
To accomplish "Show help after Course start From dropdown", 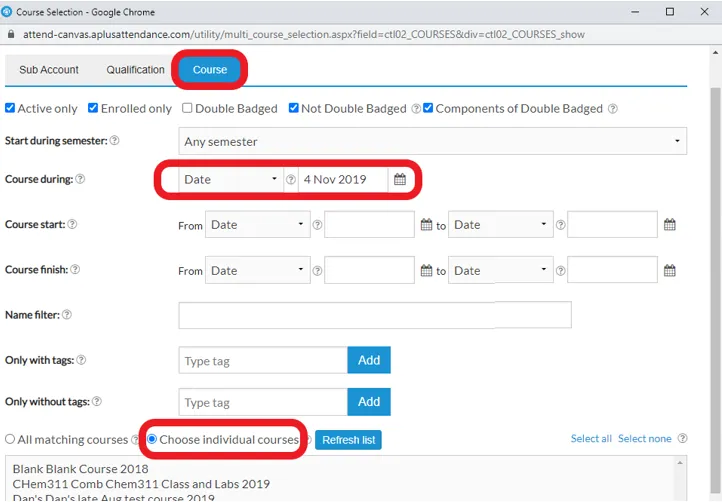I will pos(317,225).
